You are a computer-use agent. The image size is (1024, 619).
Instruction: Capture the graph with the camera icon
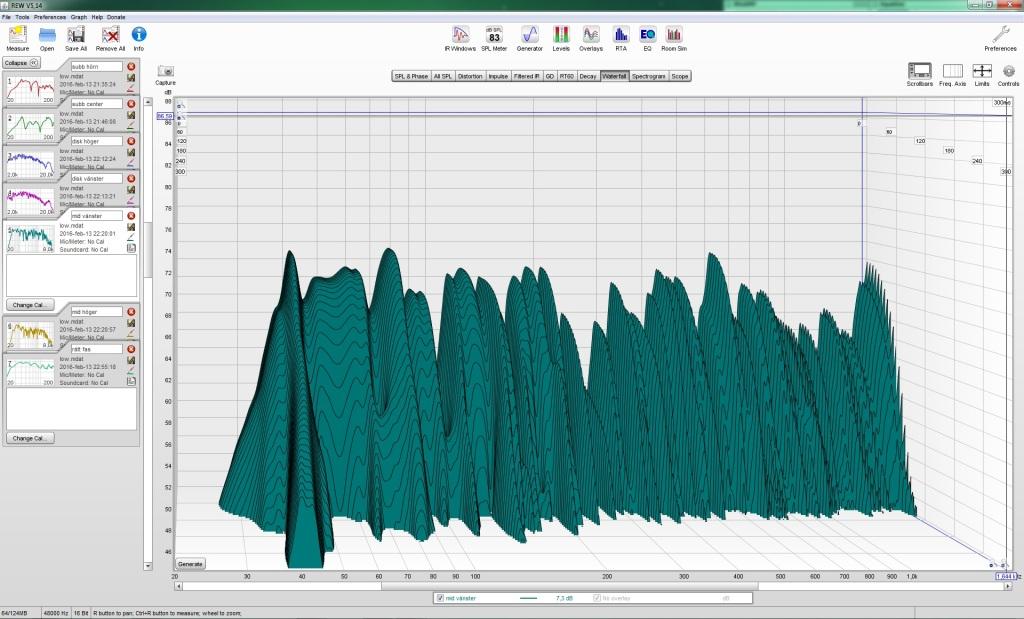166,71
